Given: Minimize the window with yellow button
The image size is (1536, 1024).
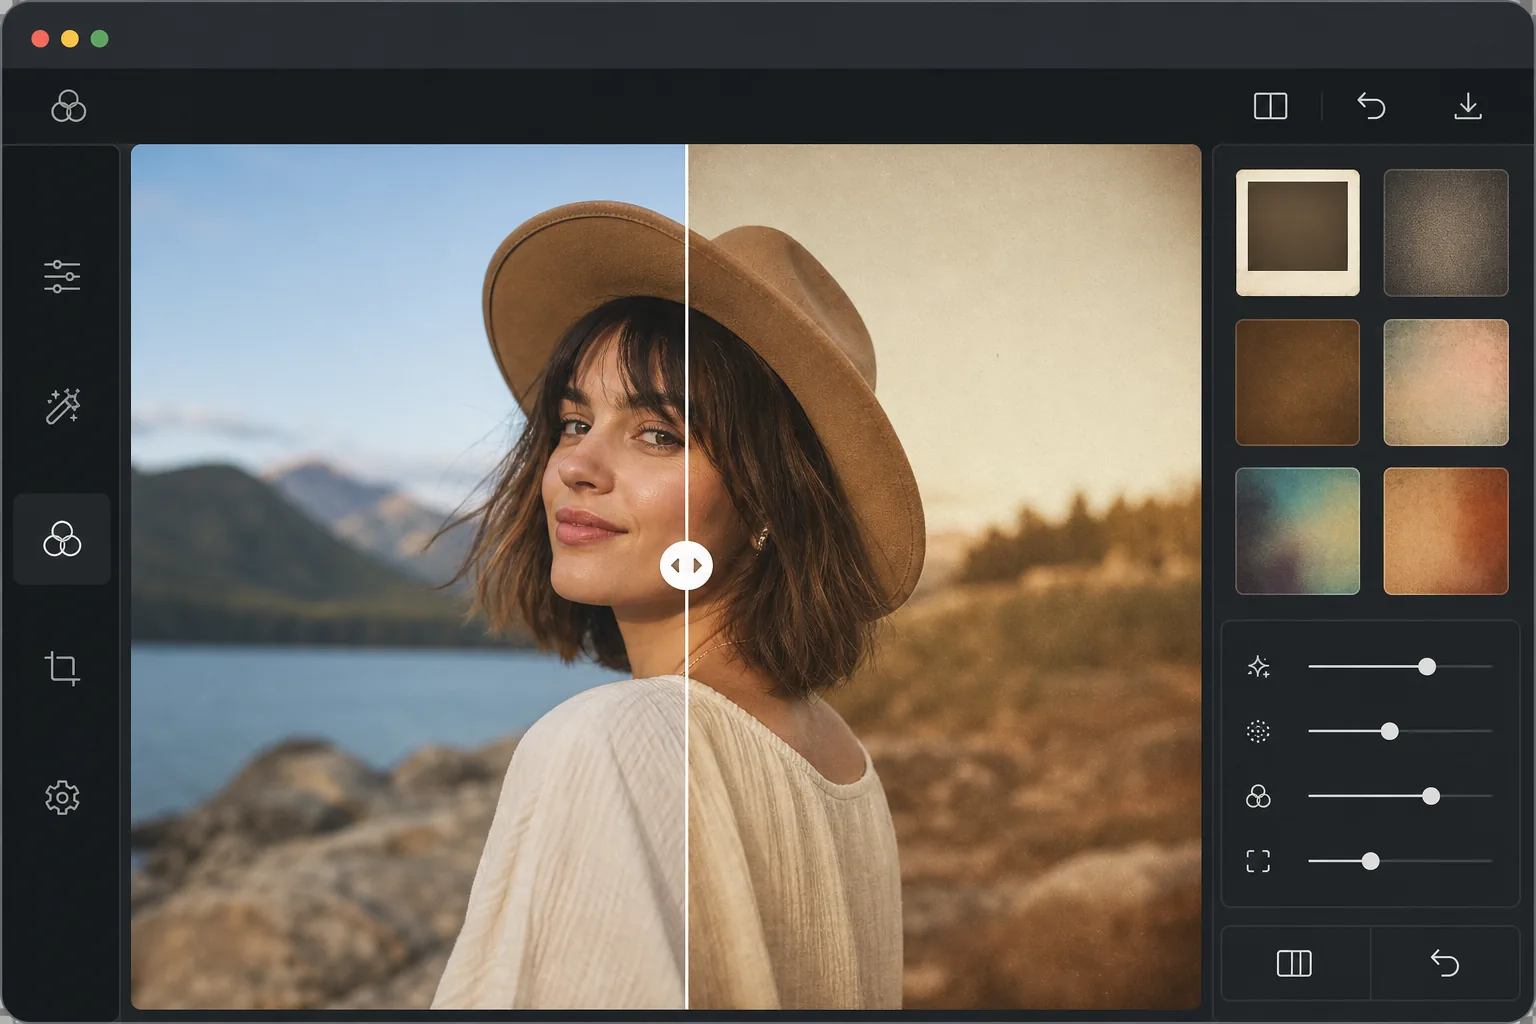Looking at the screenshot, I should (x=70, y=39).
